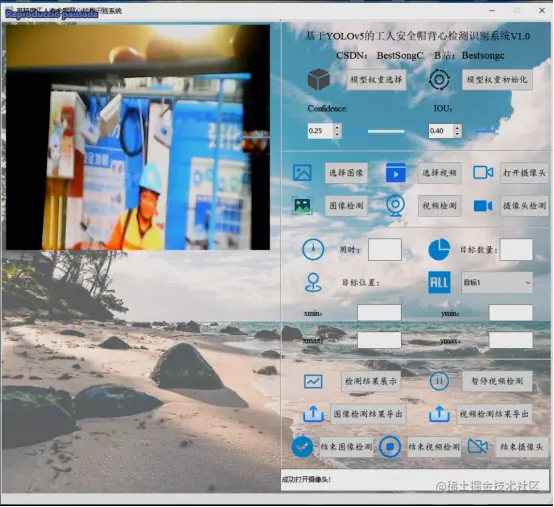End image detection 结束图像检测 button
The image size is (554, 507).
tap(346, 447)
